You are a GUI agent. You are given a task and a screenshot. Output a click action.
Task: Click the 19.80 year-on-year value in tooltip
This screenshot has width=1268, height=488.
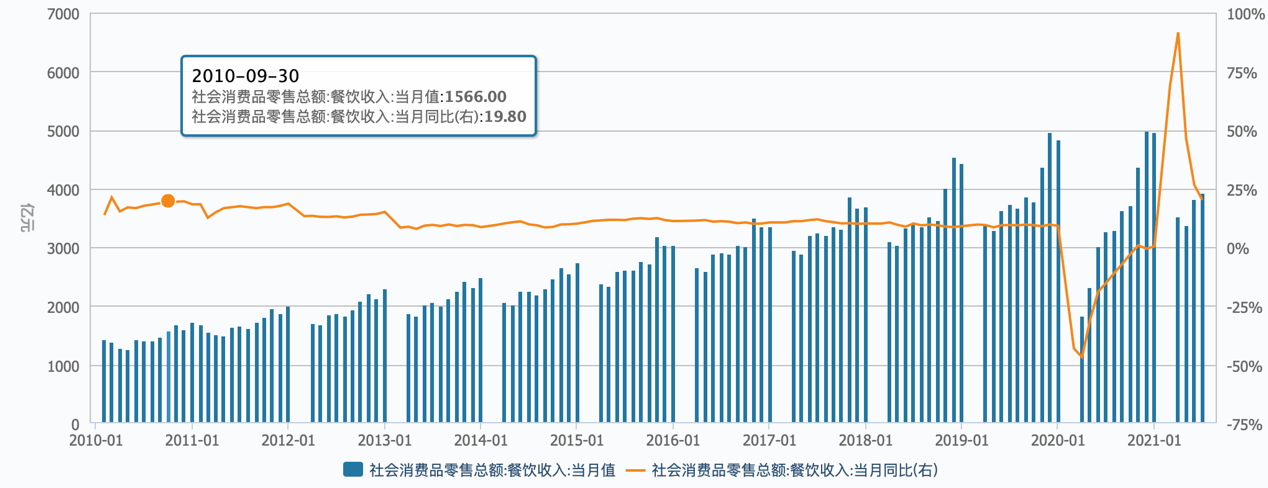(x=506, y=116)
